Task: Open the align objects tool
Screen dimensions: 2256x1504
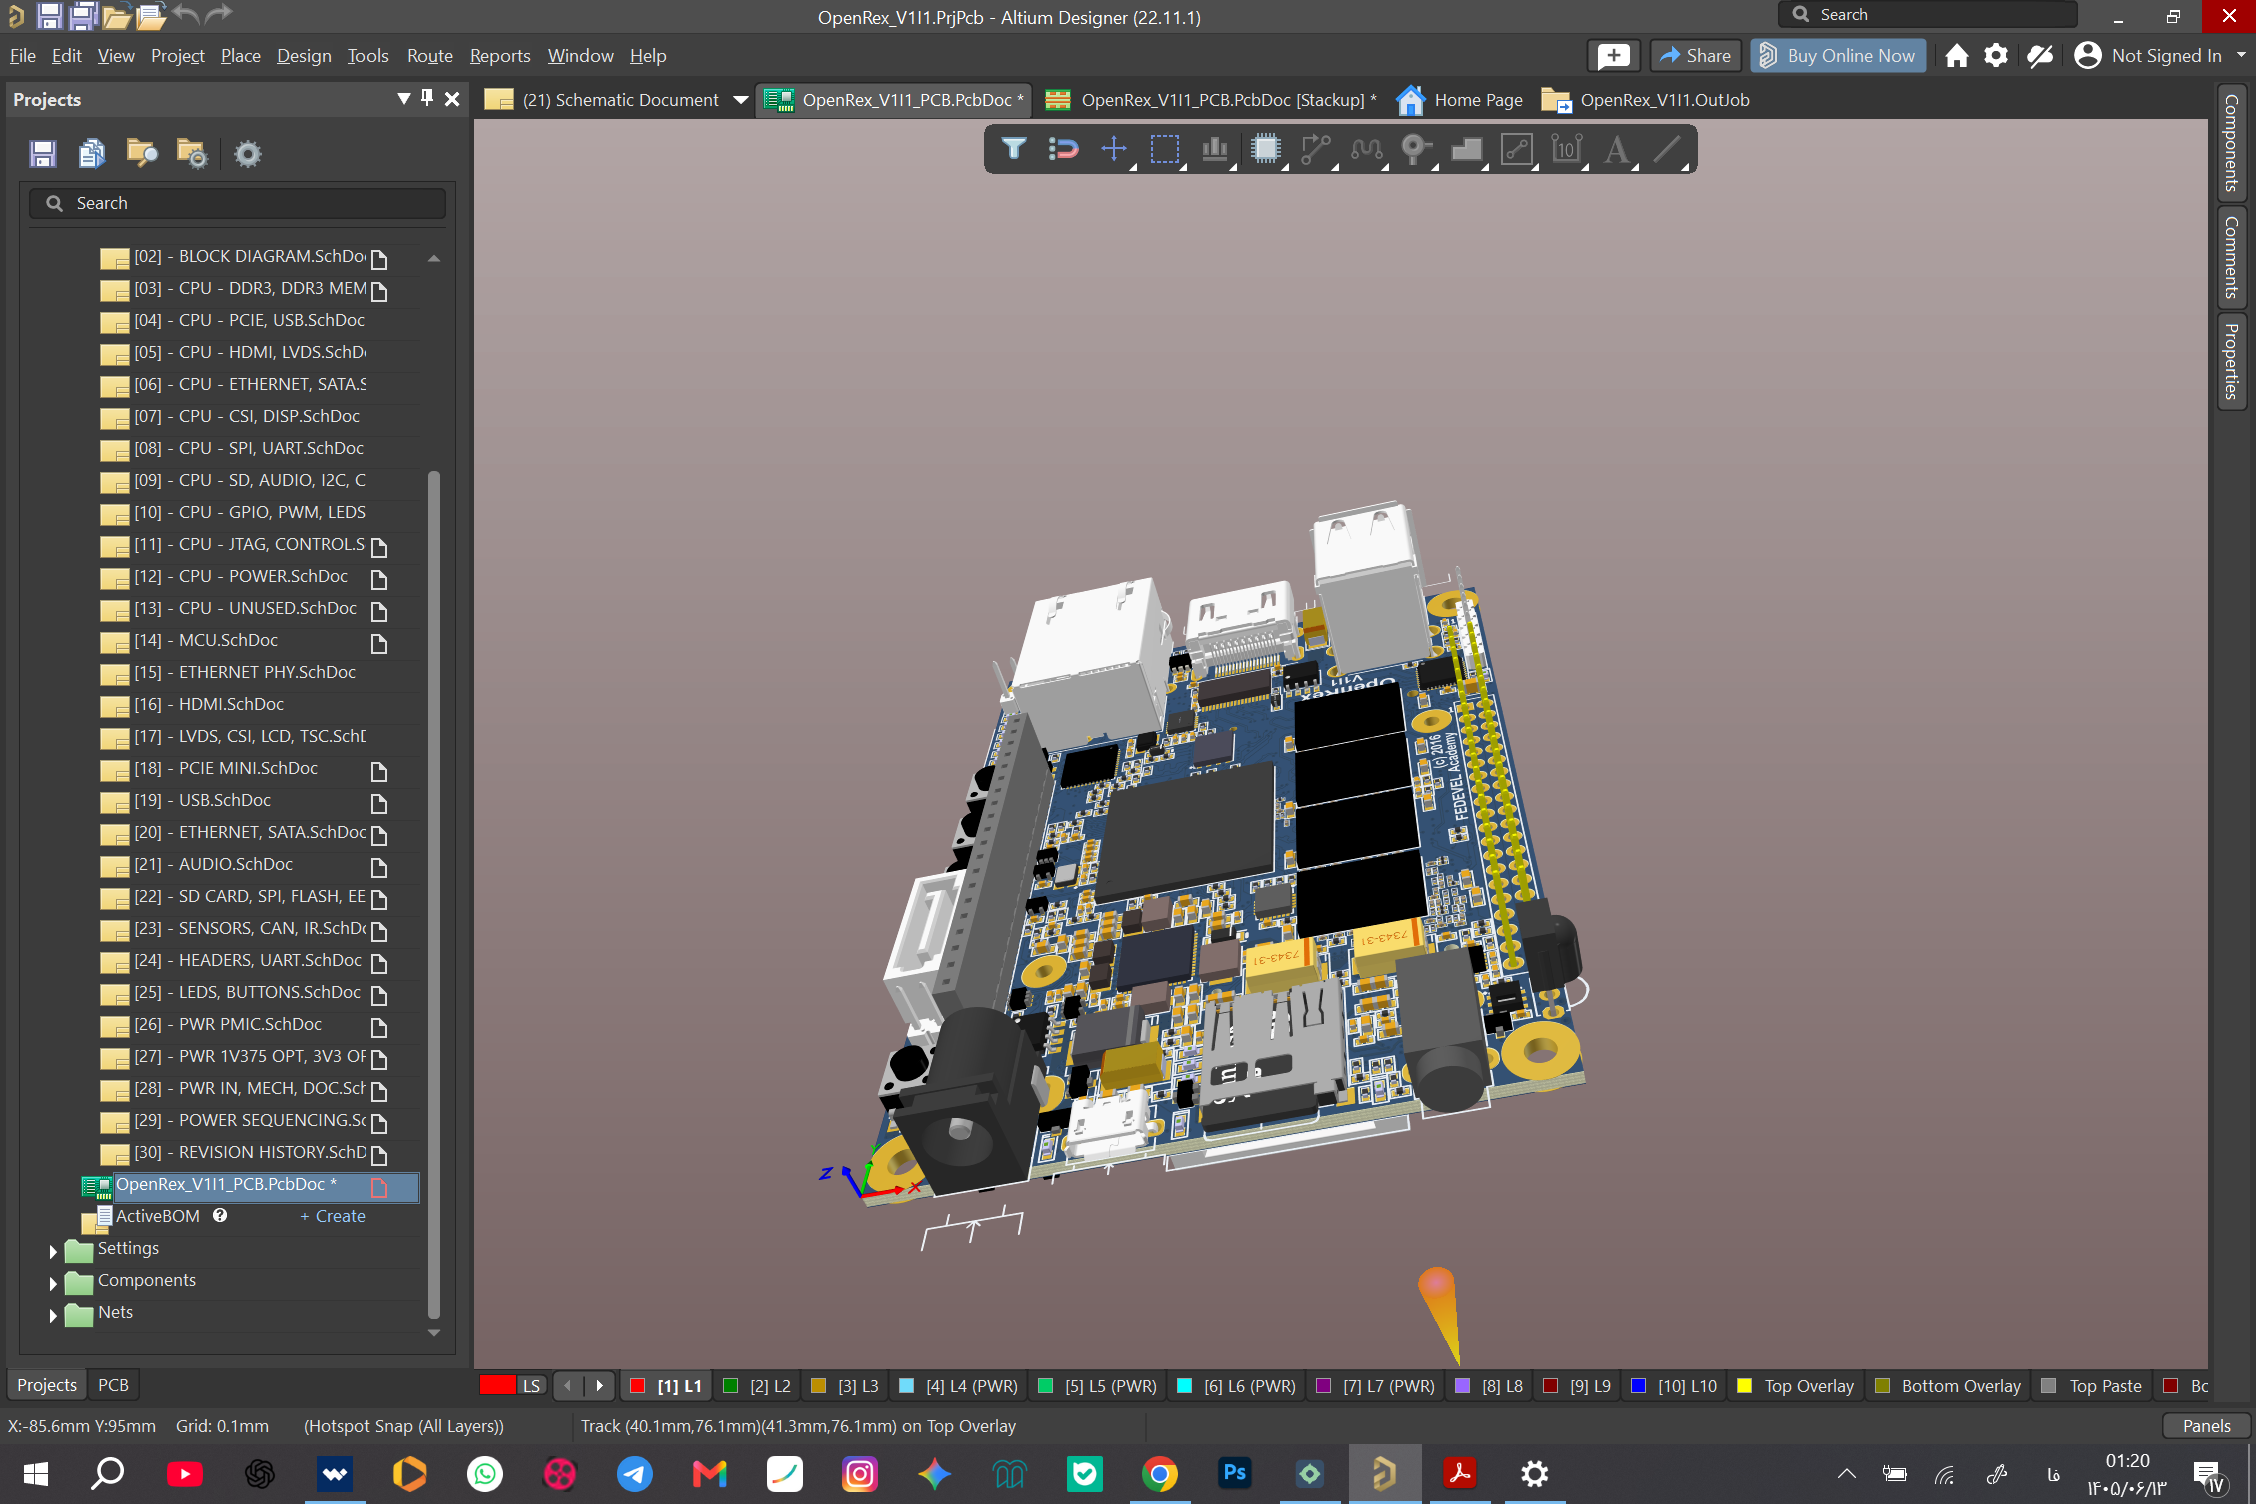Action: click(1215, 149)
